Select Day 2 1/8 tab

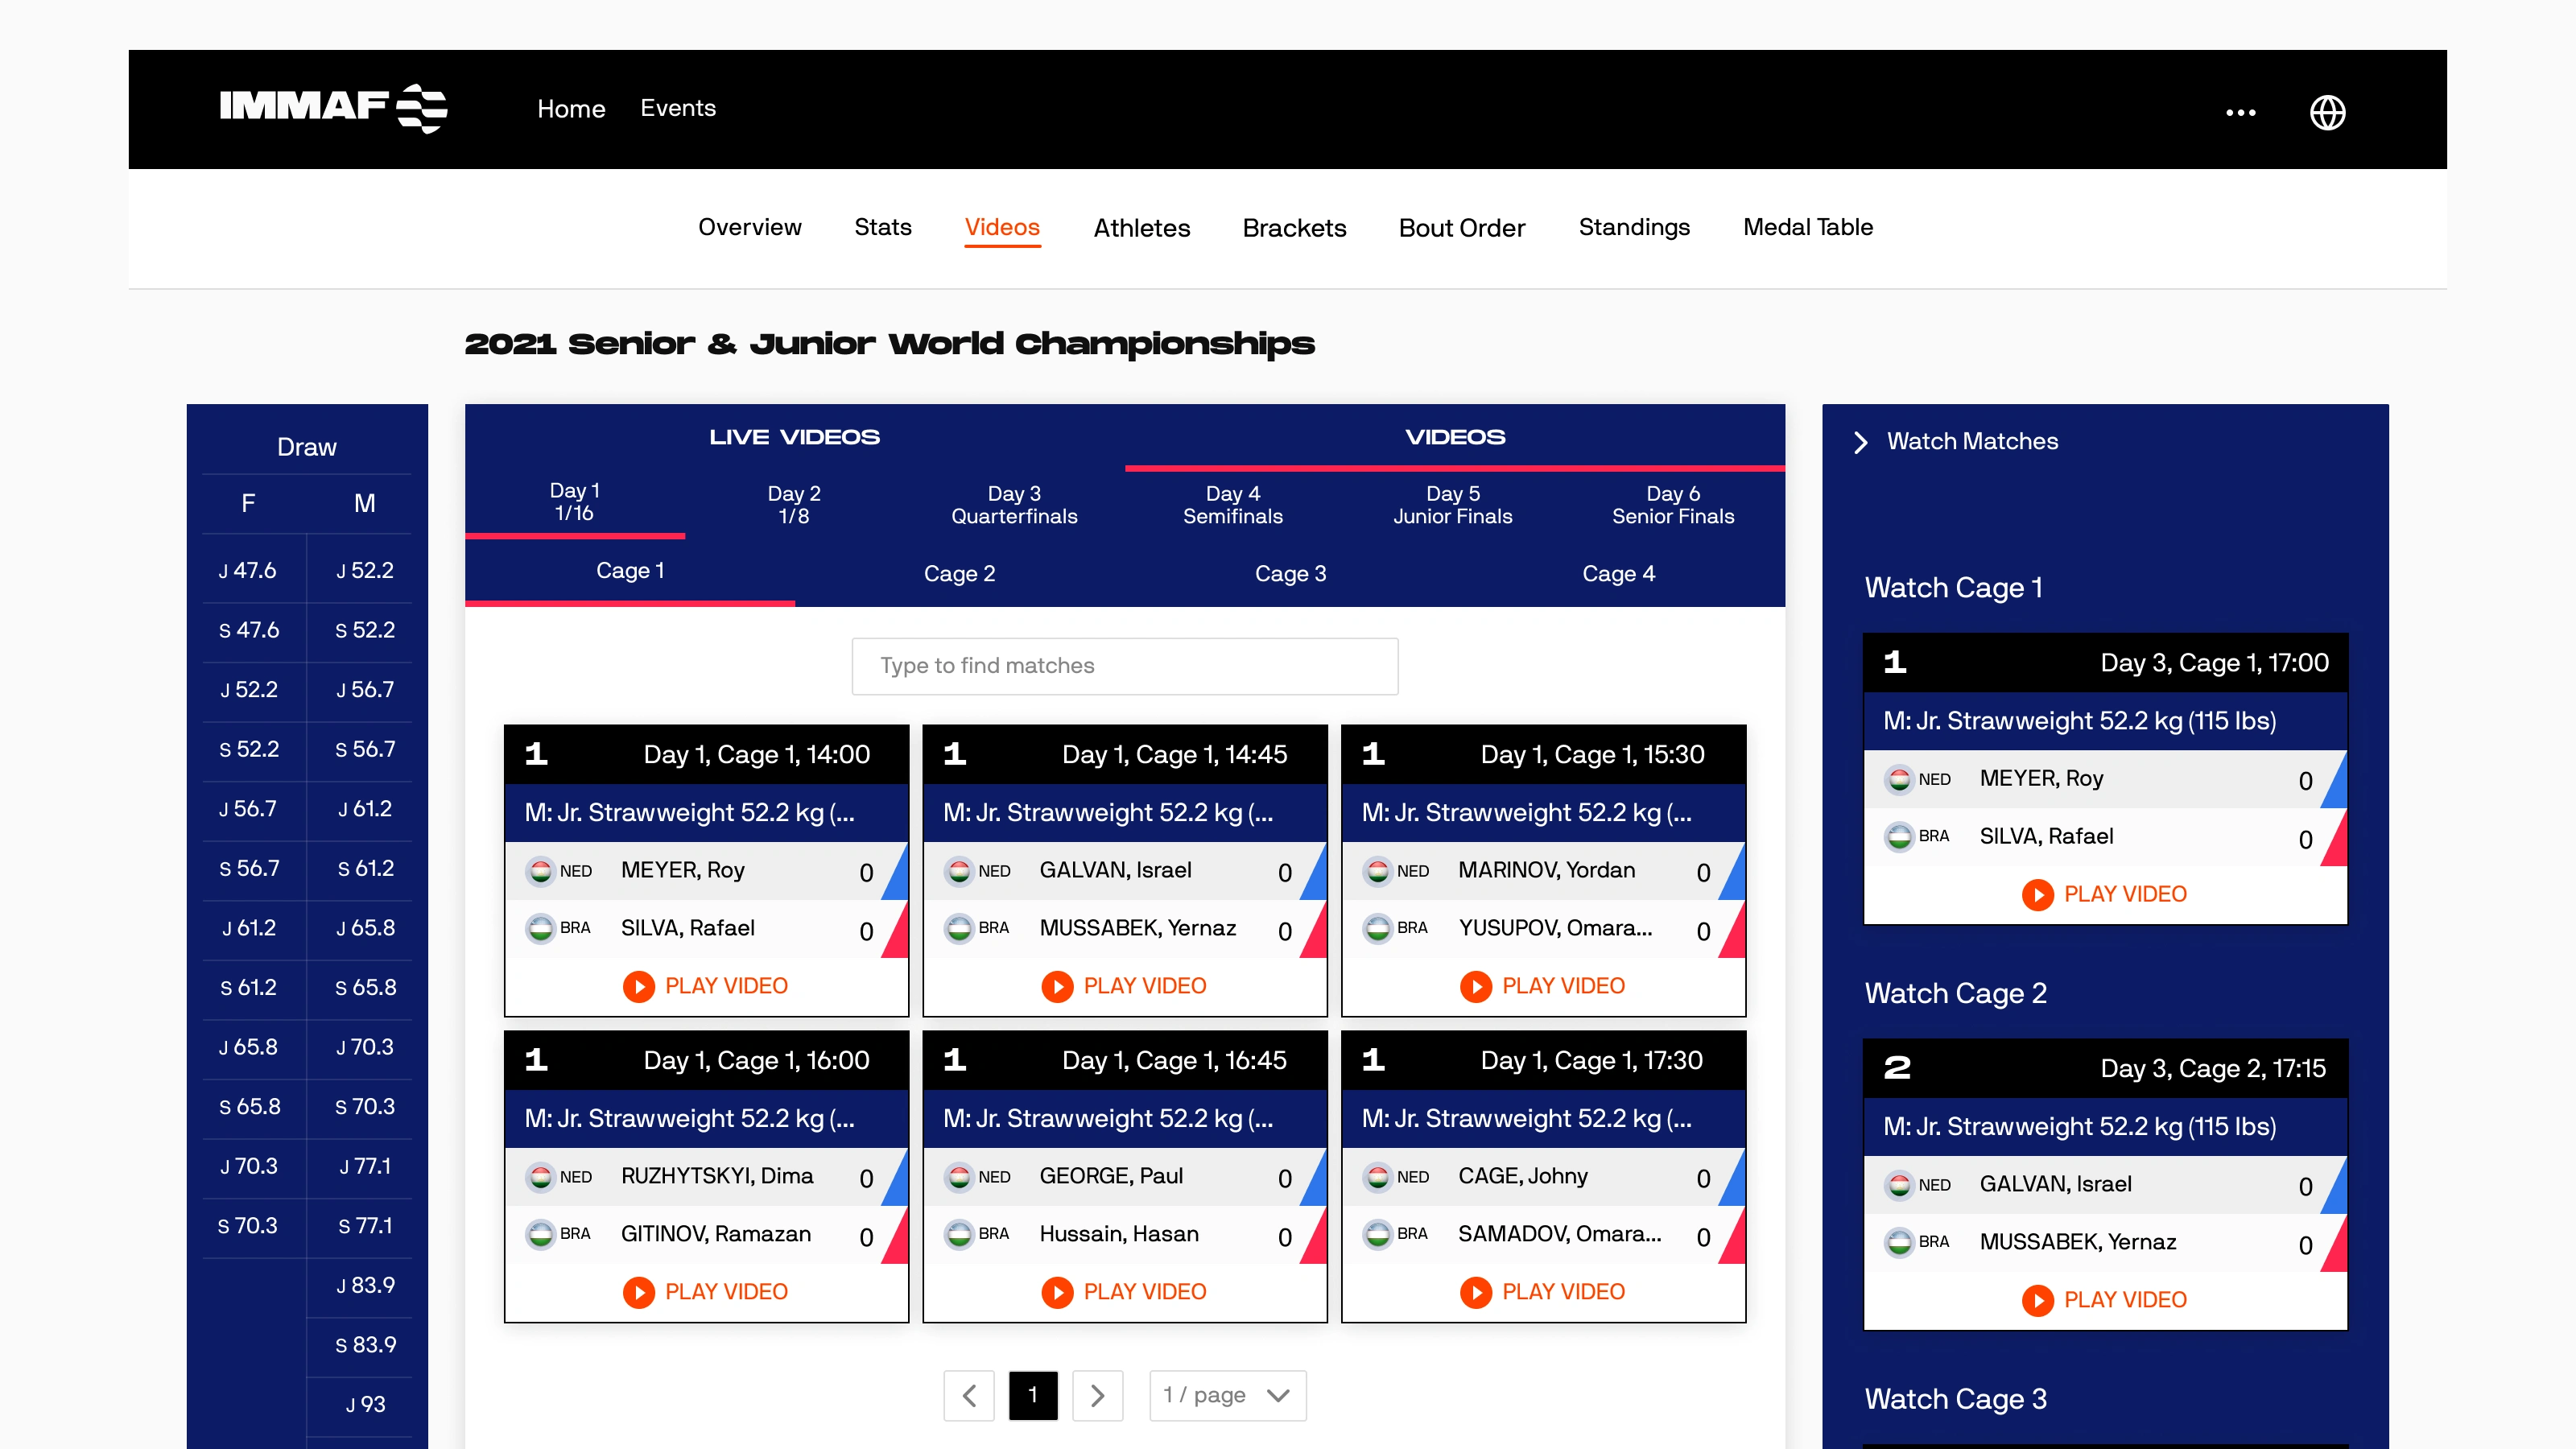pyautogui.click(x=794, y=505)
